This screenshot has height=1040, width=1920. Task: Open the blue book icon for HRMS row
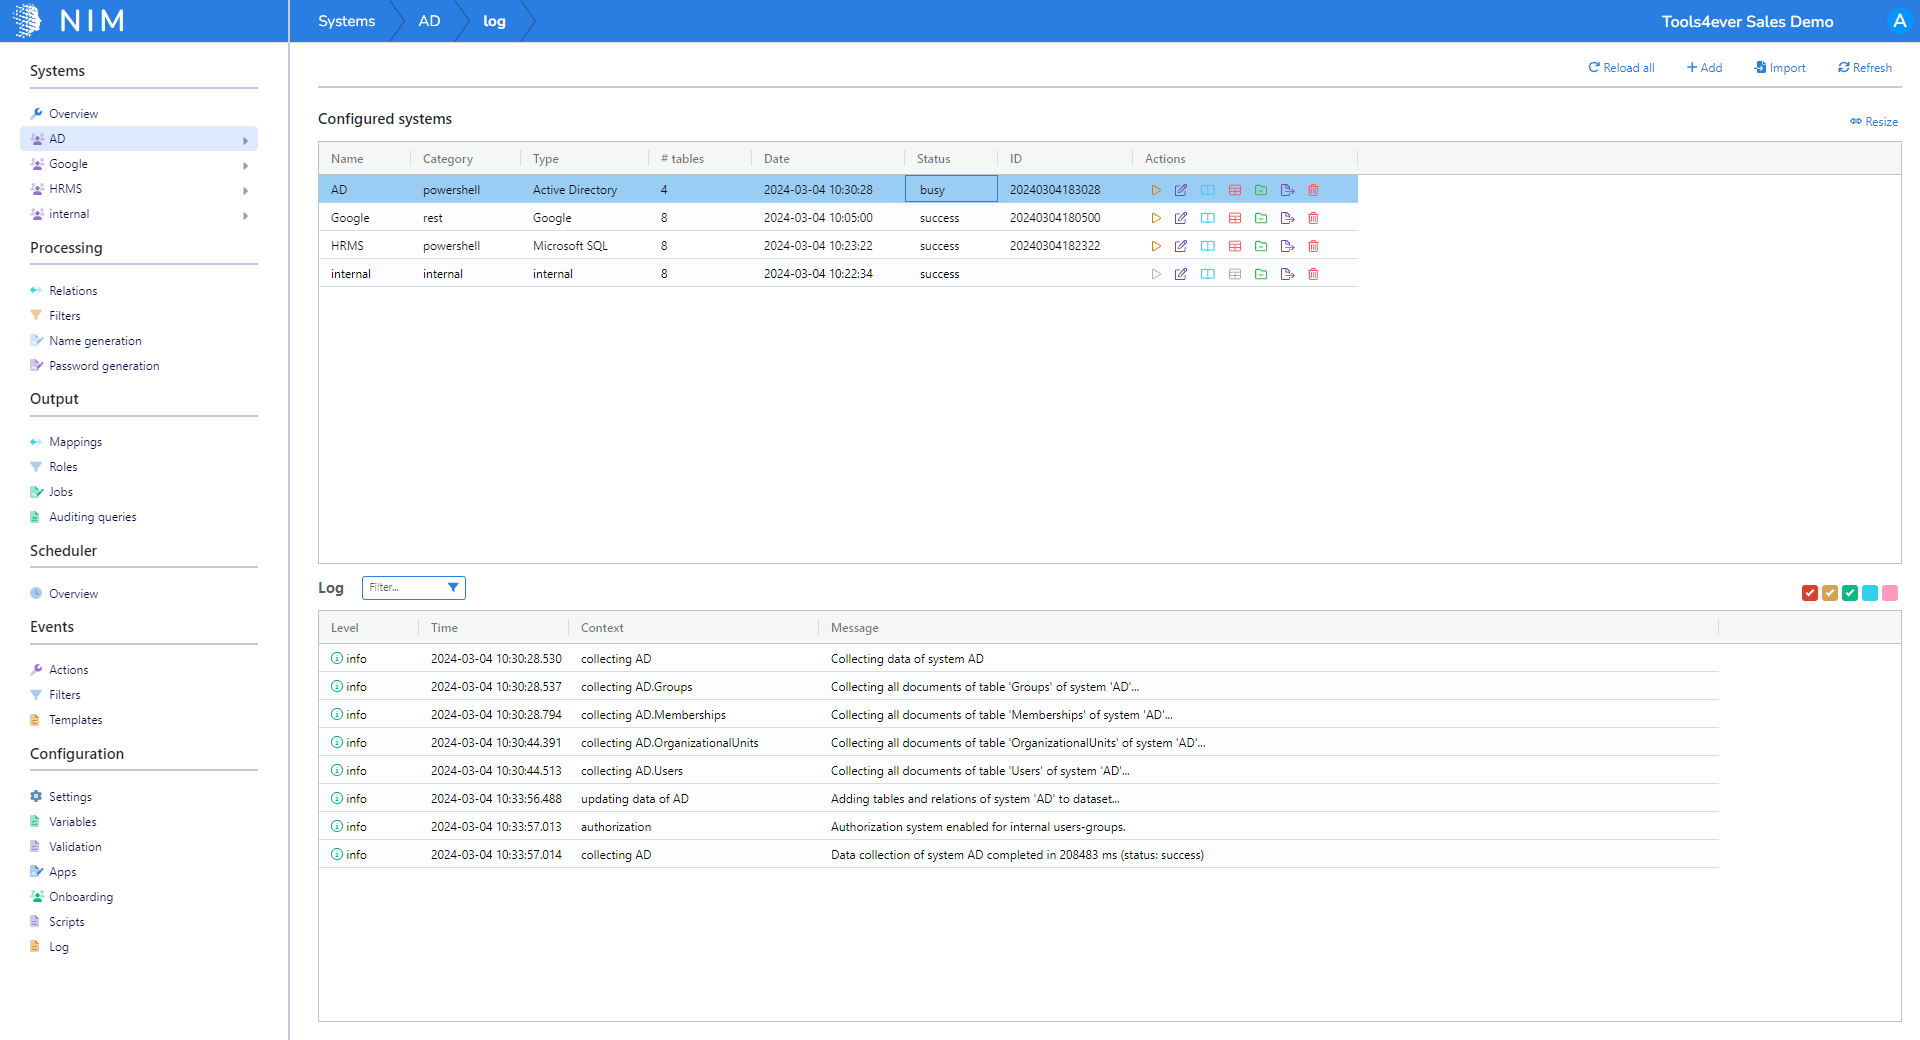tap(1208, 245)
